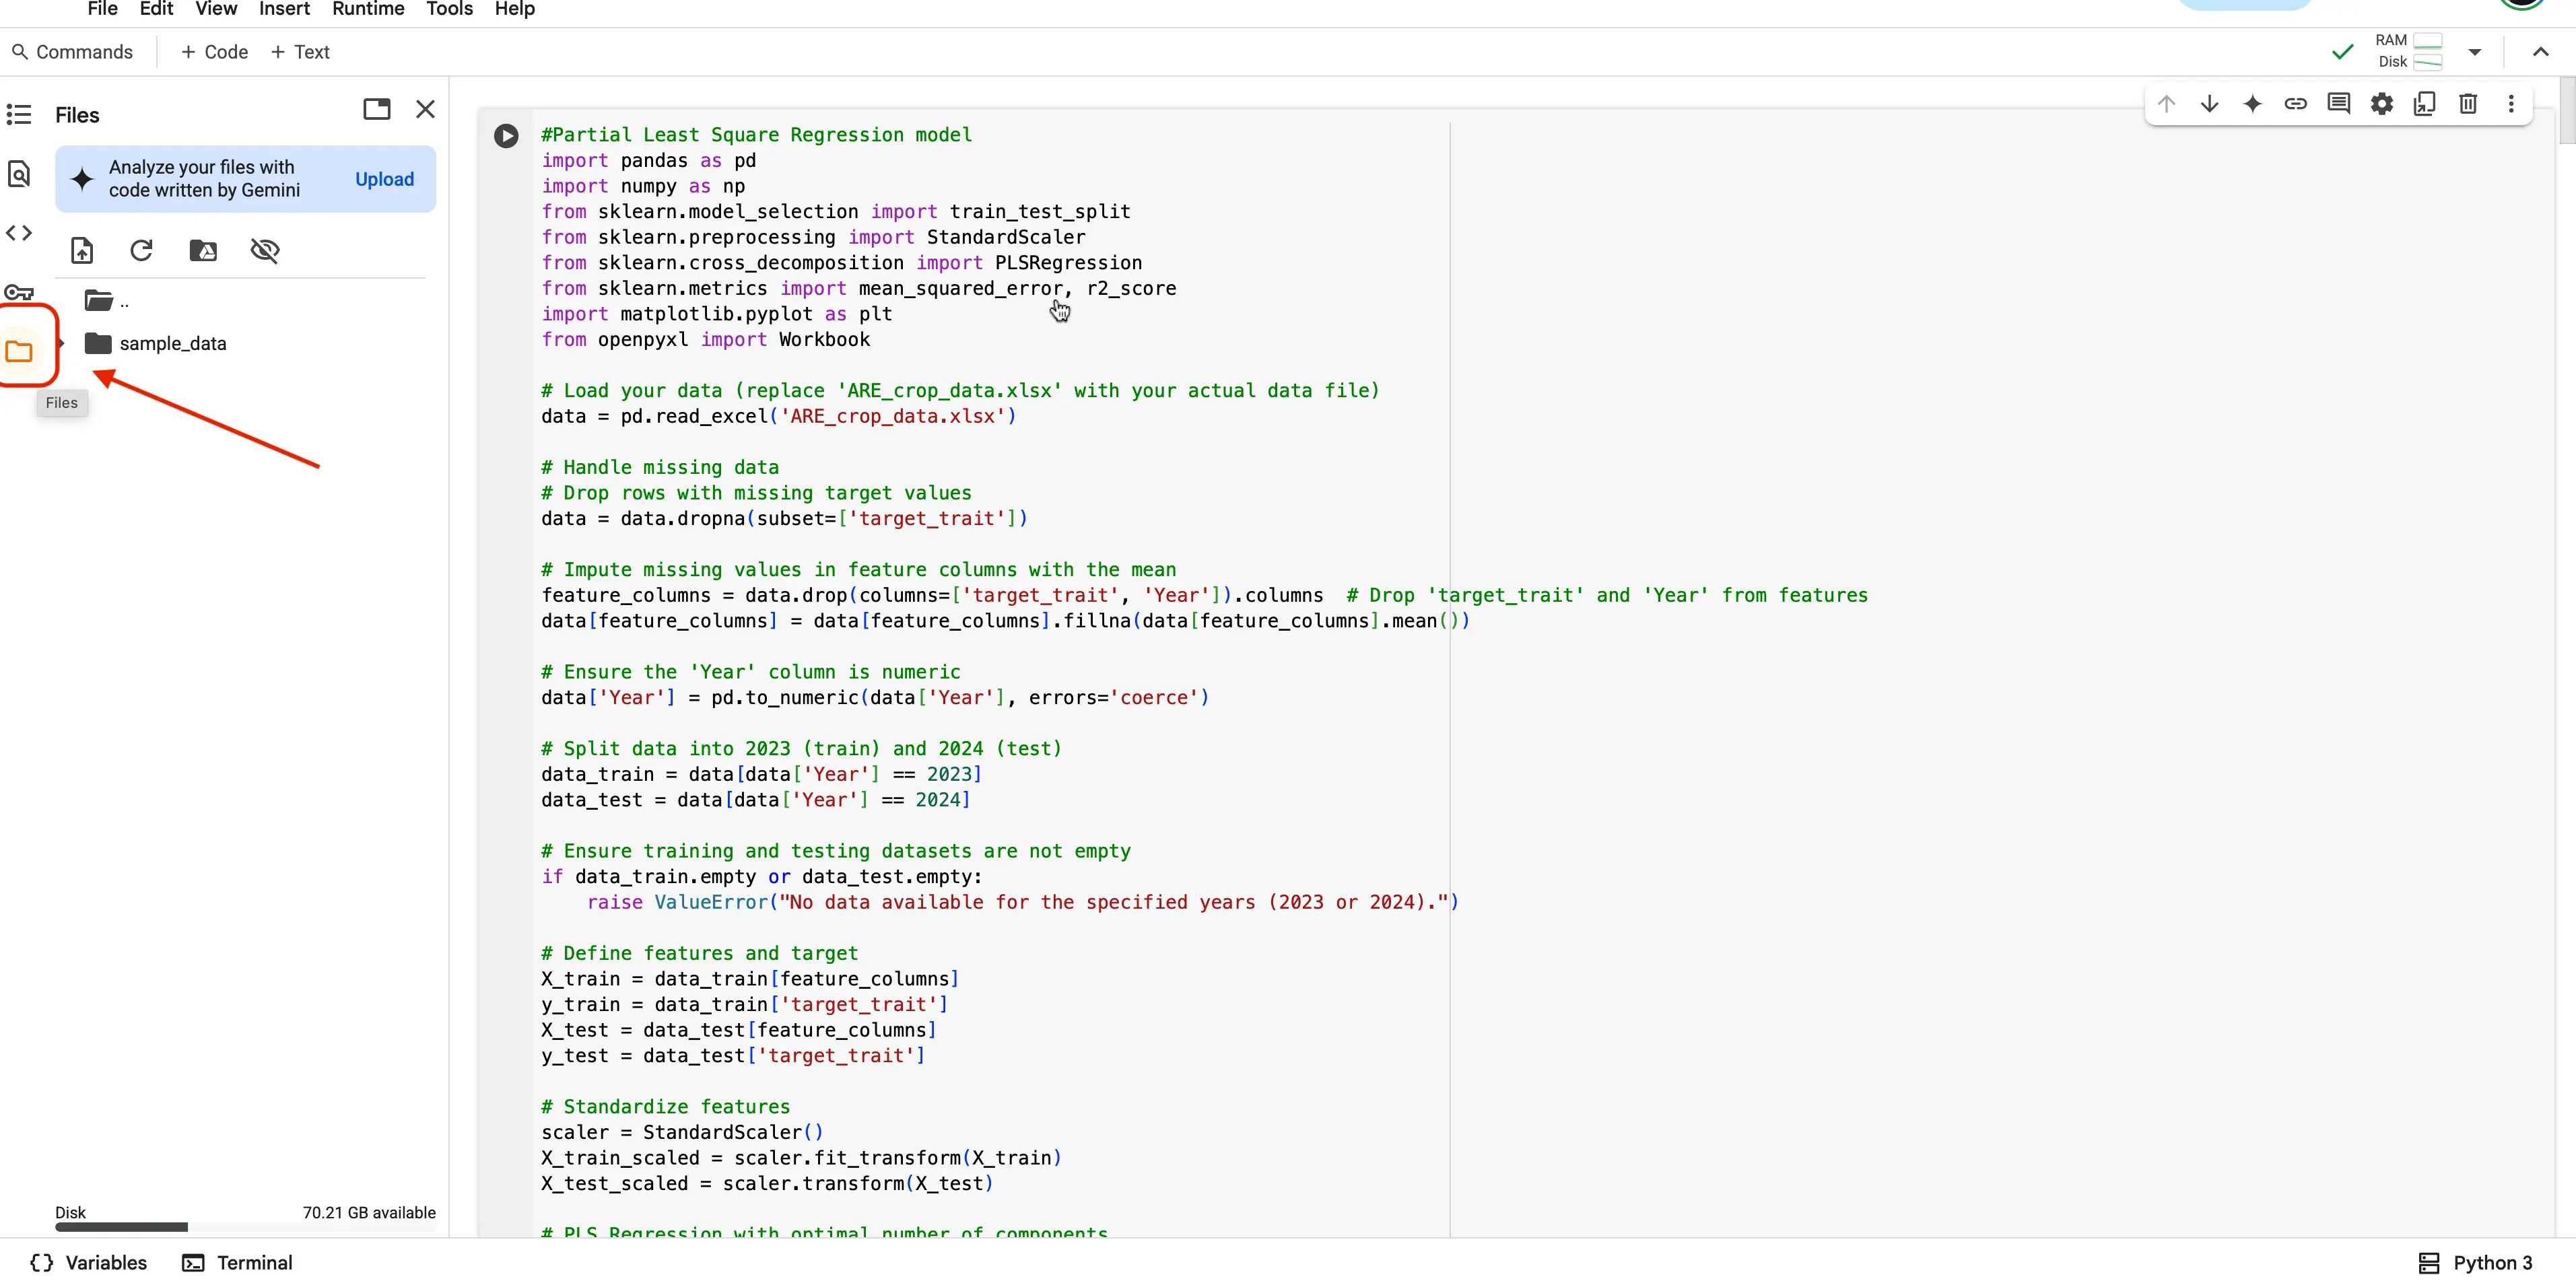2576x1287 pixels.
Task: Open runtime connection options dropdown
Action: (x=2474, y=52)
